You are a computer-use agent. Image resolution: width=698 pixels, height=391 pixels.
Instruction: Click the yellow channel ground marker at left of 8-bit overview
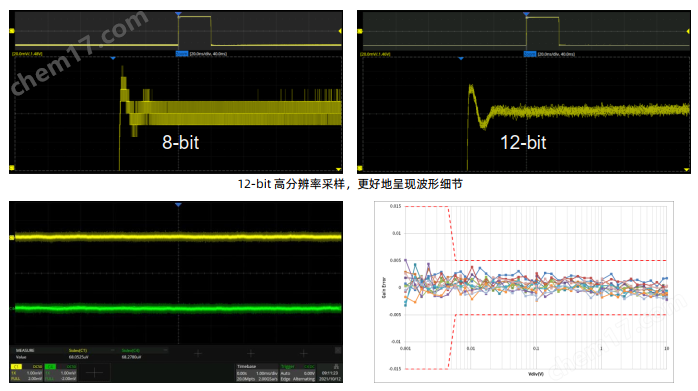[x=12, y=31]
